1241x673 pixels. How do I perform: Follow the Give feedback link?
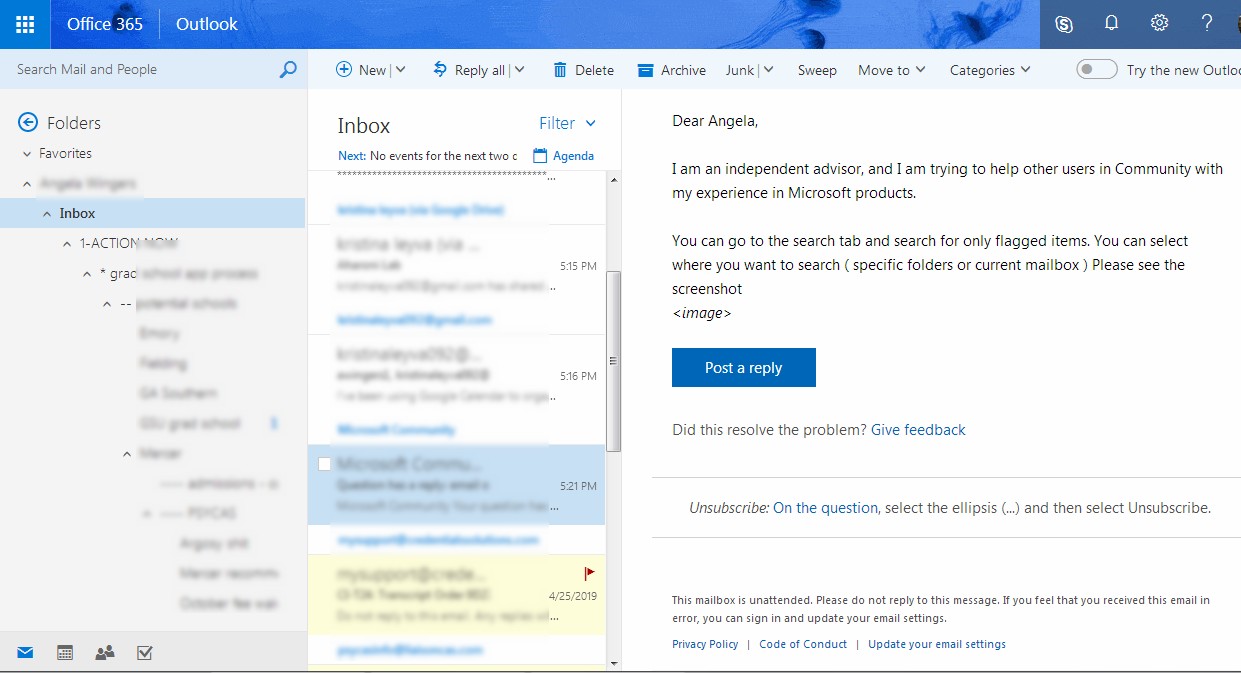[918, 430]
